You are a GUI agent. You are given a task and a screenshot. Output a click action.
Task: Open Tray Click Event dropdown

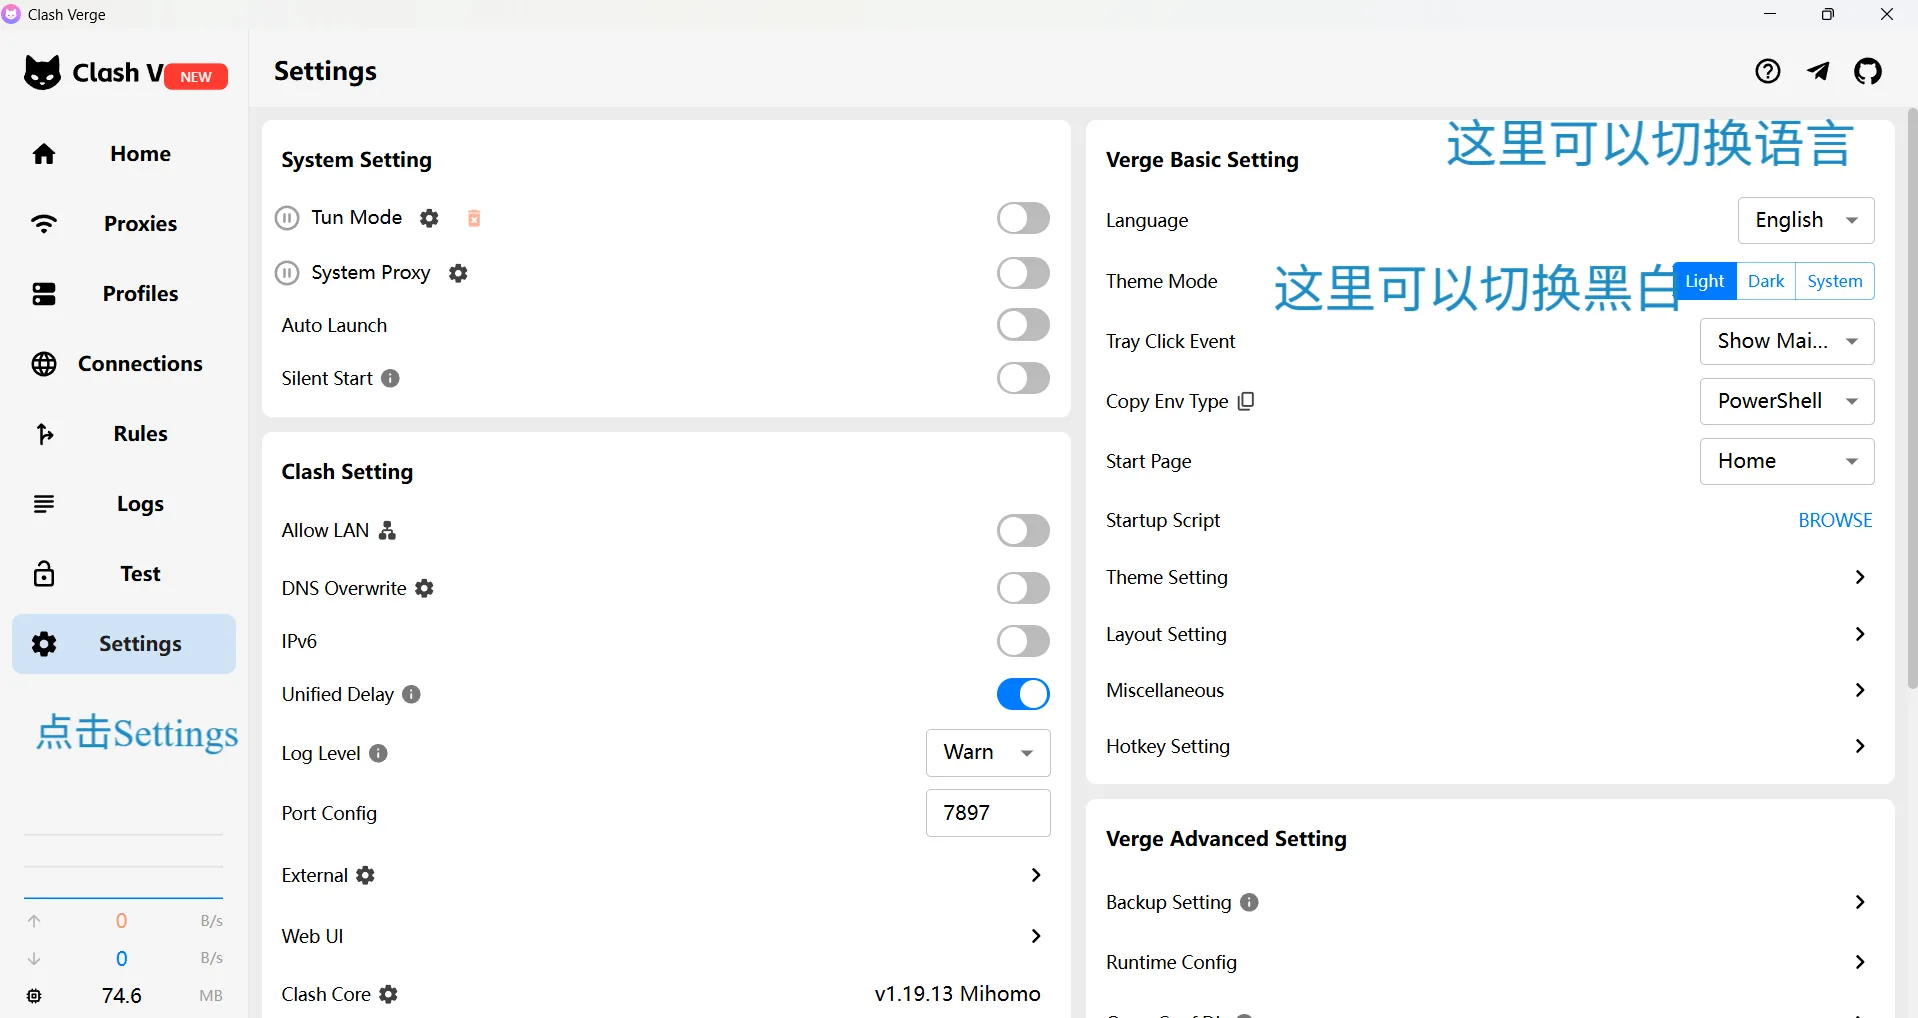click(1787, 341)
